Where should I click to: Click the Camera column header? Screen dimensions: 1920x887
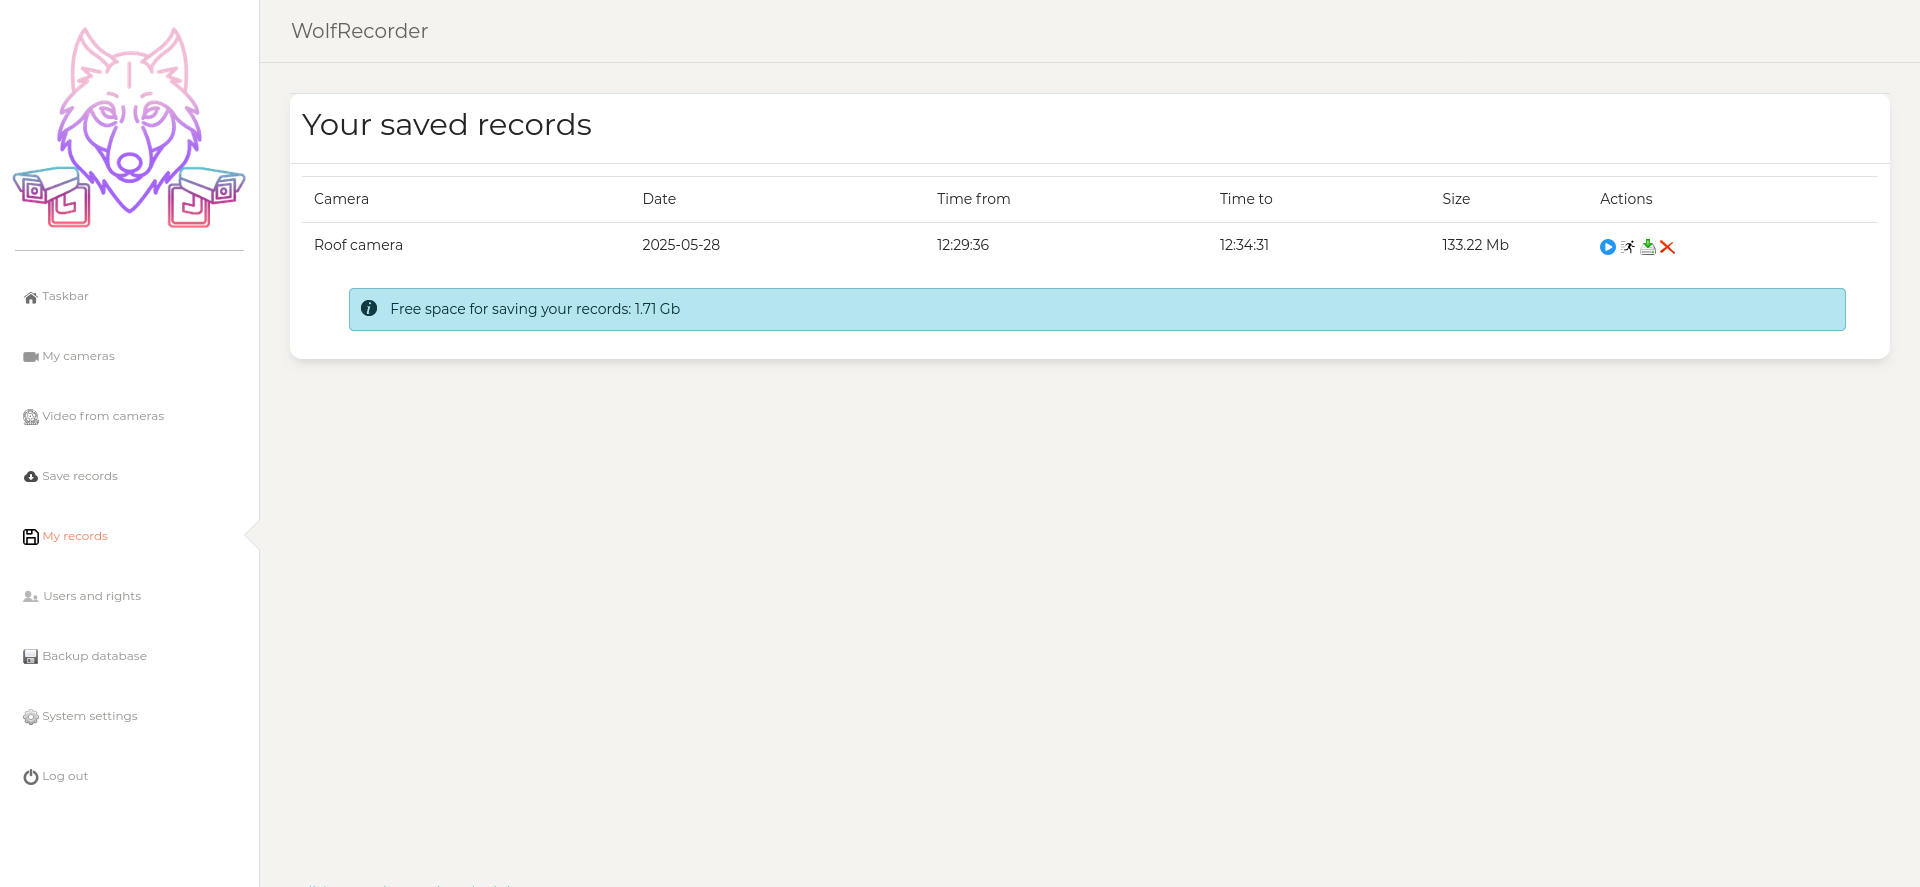pos(341,199)
